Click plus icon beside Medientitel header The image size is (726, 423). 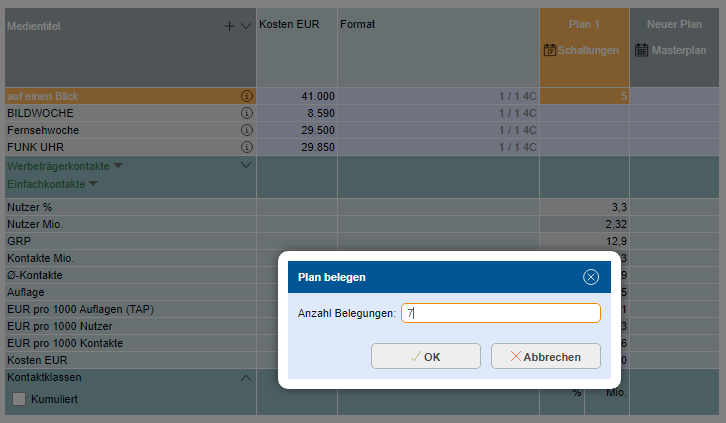tap(229, 26)
